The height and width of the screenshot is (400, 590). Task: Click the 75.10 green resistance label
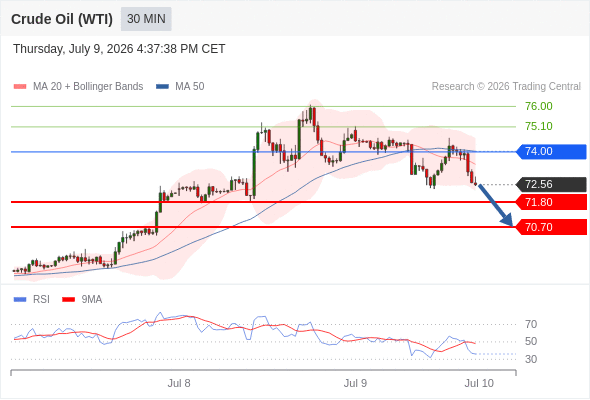click(x=539, y=126)
